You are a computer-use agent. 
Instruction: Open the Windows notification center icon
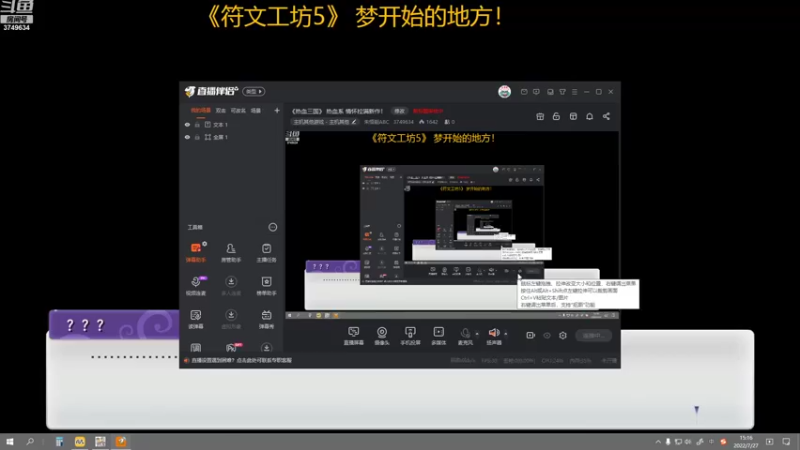point(786,442)
